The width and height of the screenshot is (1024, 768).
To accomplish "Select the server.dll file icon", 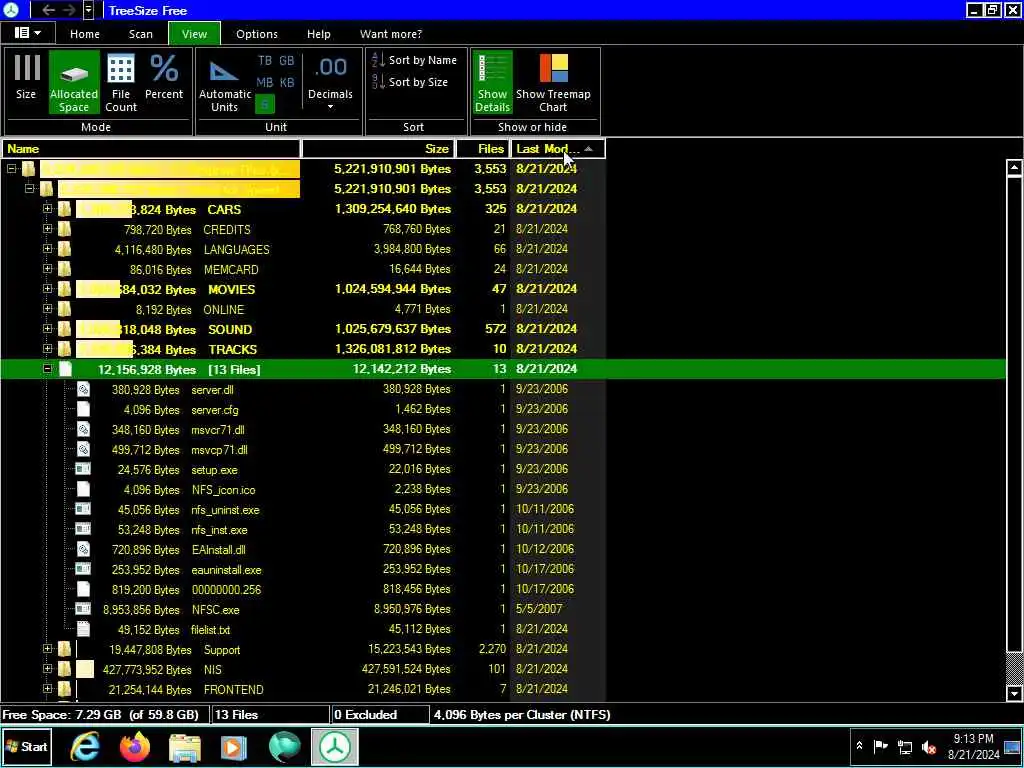I will 83,389.
